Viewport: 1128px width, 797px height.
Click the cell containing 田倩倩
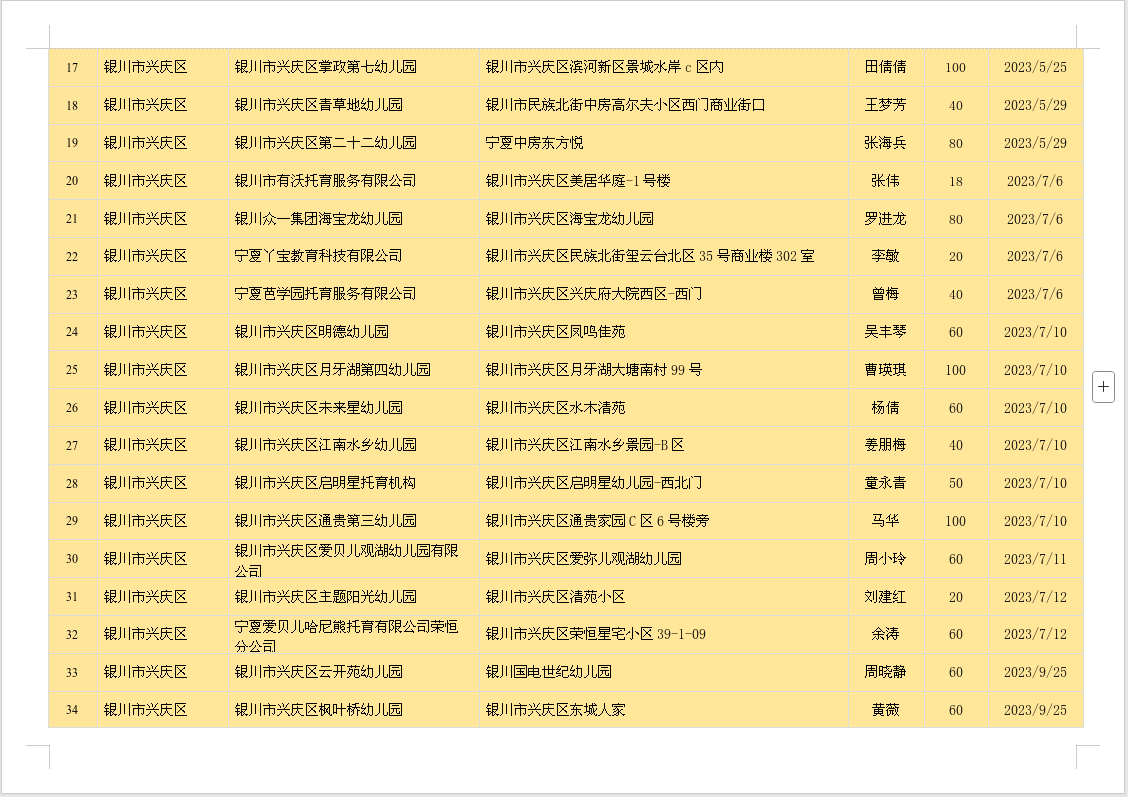(885, 67)
